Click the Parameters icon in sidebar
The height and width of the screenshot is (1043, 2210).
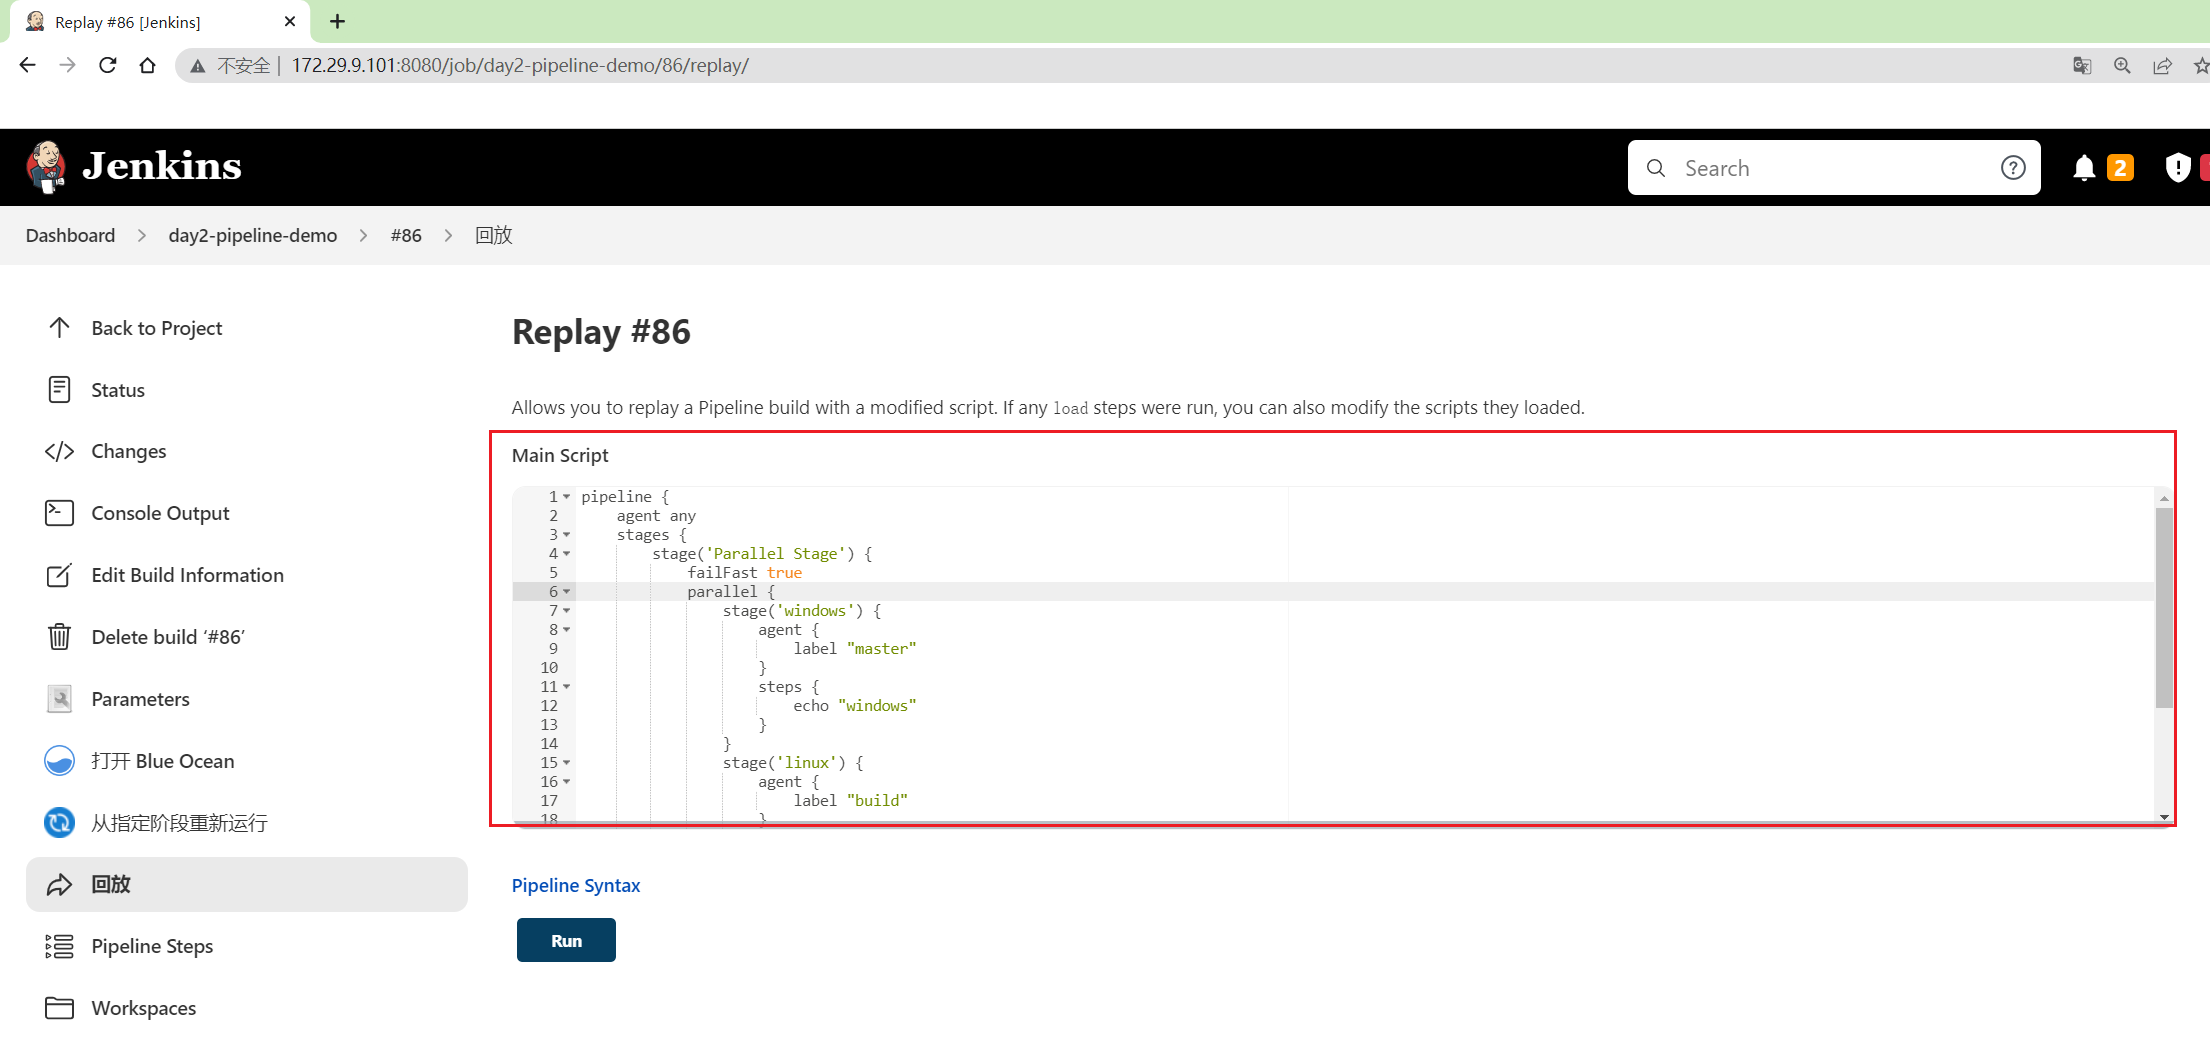(59, 699)
